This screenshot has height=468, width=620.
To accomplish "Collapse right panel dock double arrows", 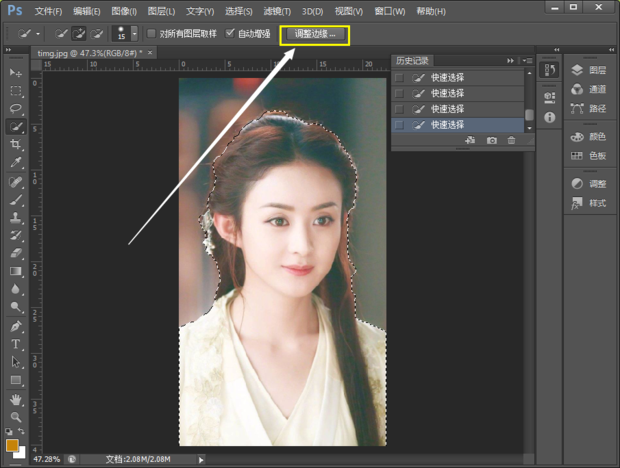I will (x=611, y=50).
